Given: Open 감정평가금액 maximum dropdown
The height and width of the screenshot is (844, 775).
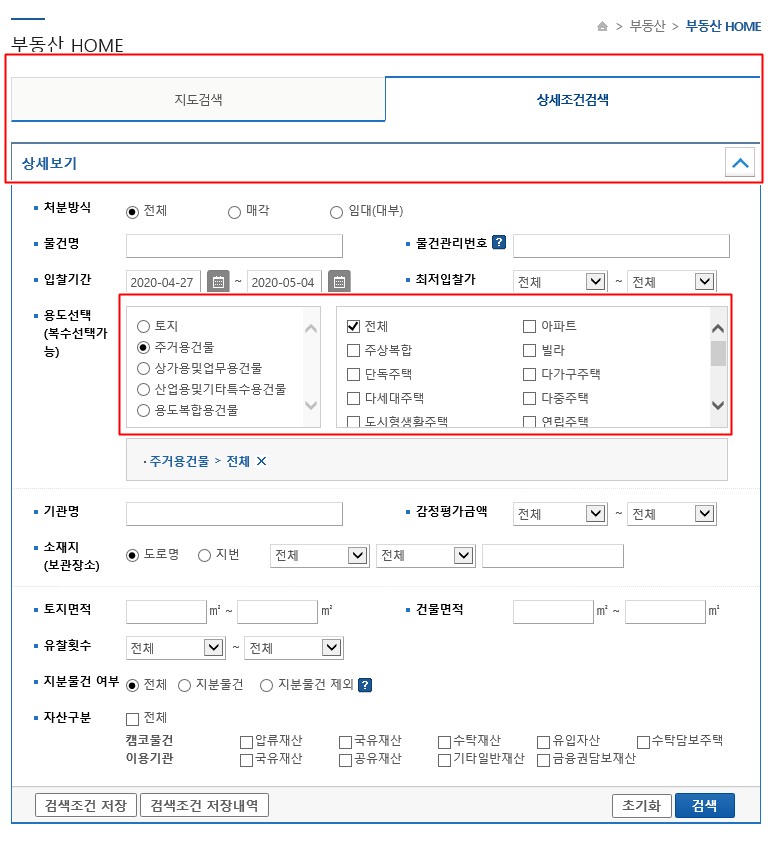Looking at the screenshot, I should pyautogui.click(x=672, y=514).
